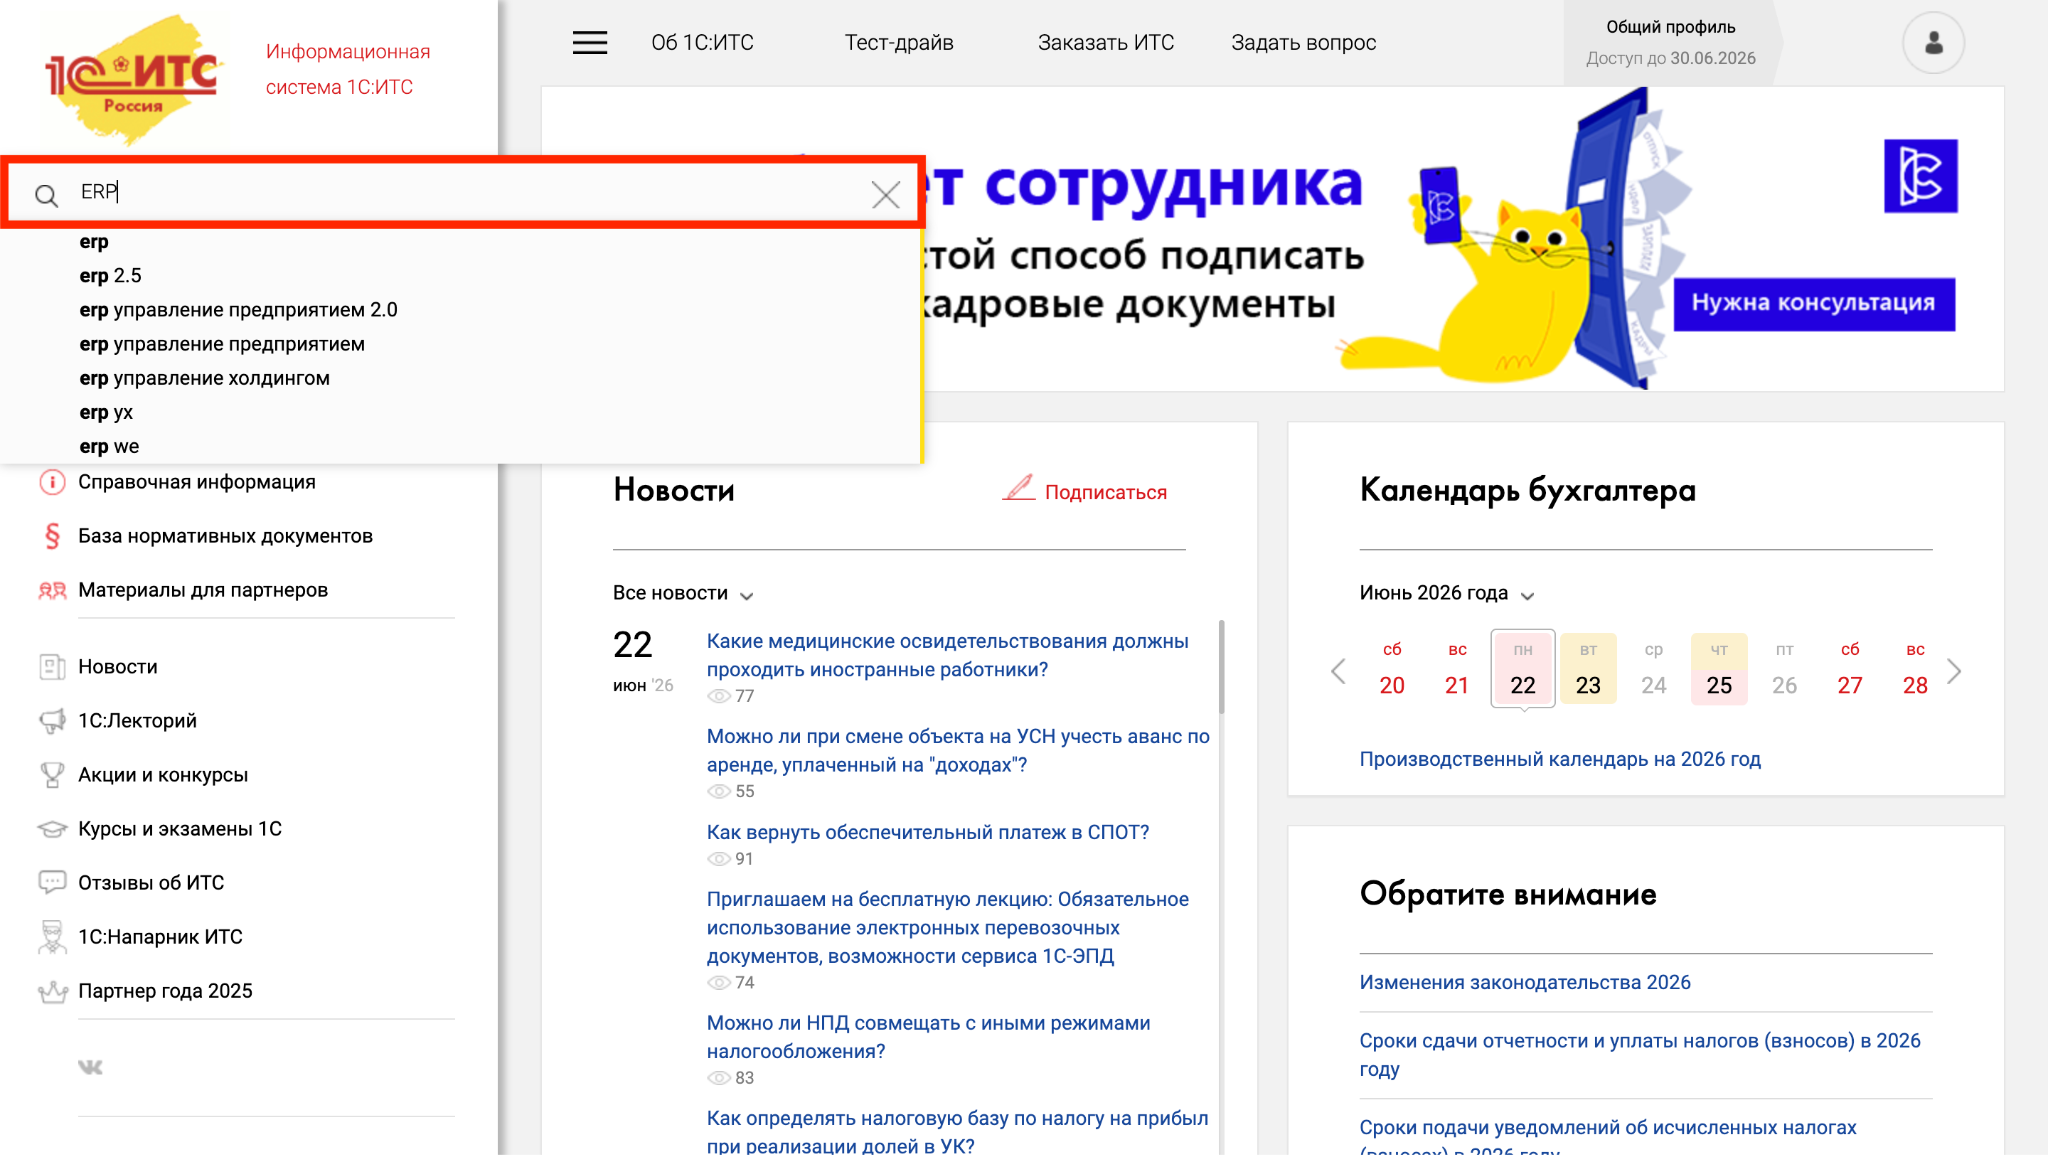
Task: Click the Курсы и экзамены graduation cap icon
Action: pyautogui.click(x=52, y=829)
